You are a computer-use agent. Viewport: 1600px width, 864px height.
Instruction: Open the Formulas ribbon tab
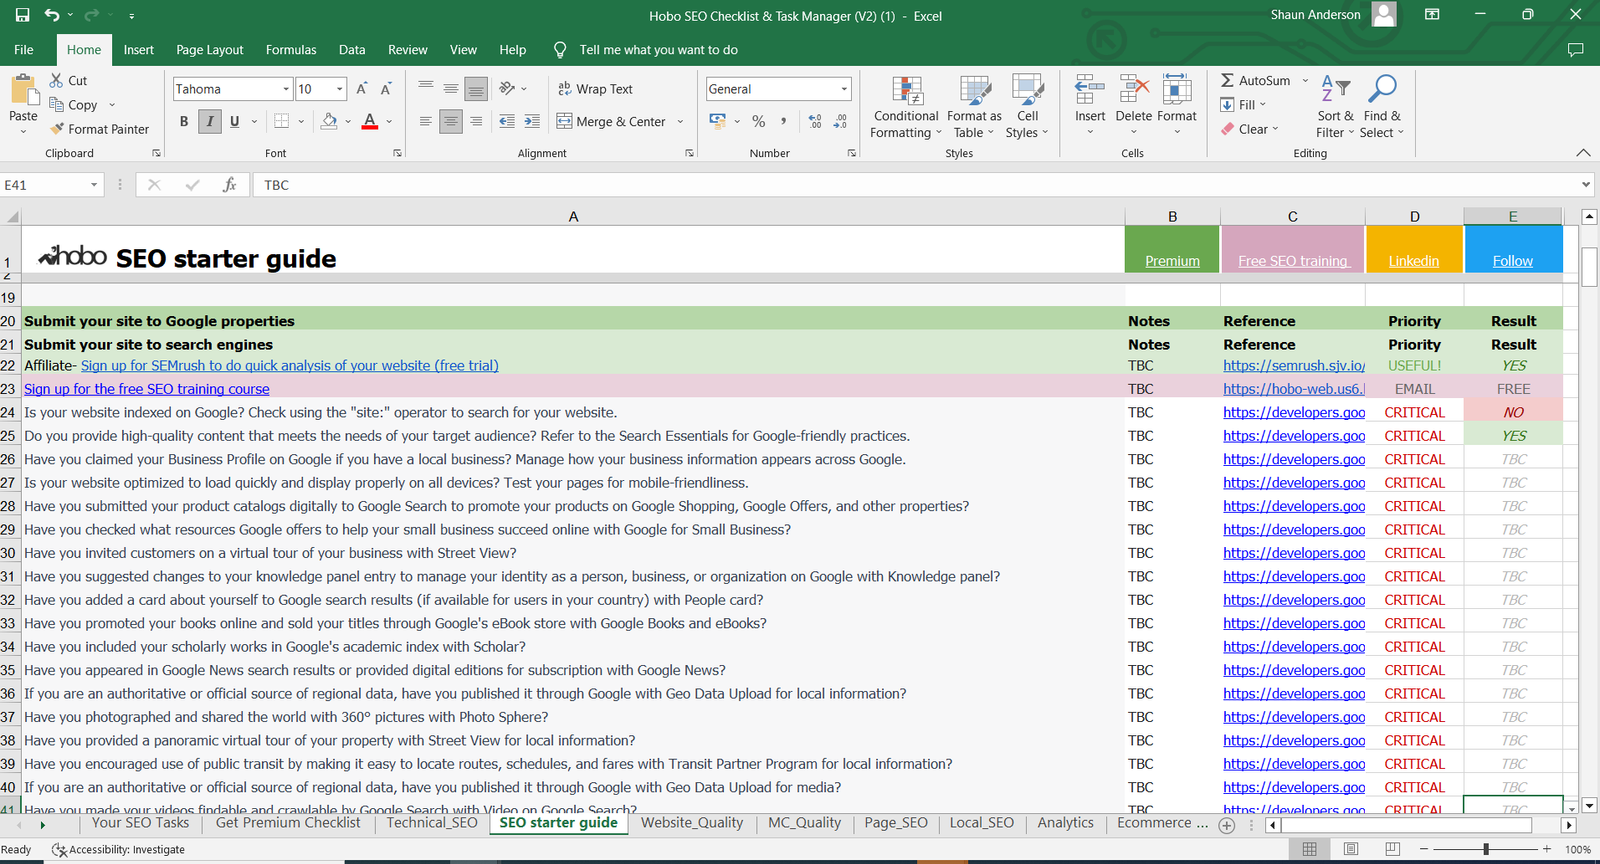pos(290,50)
